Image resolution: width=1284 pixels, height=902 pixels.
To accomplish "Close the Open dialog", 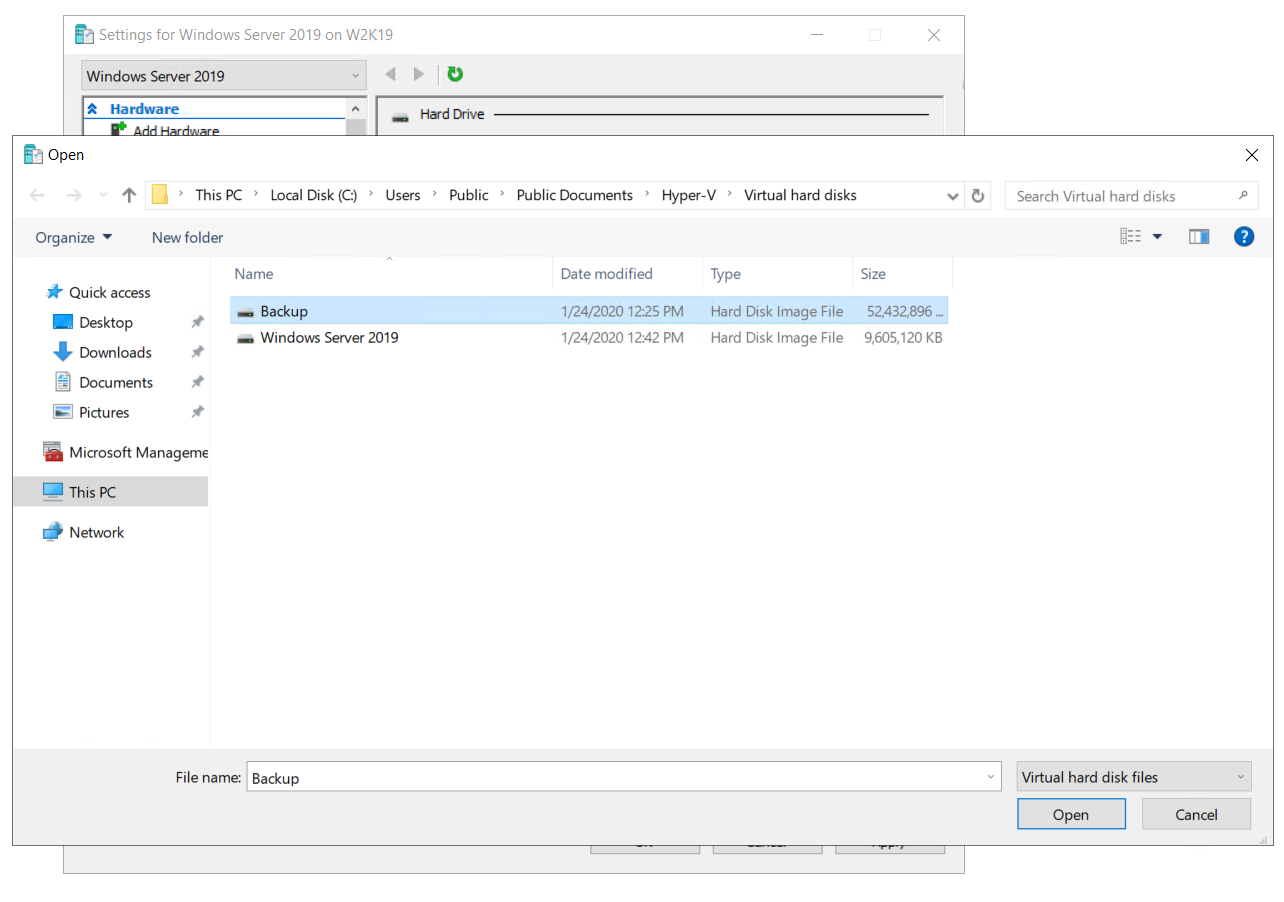I will (x=1252, y=155).
